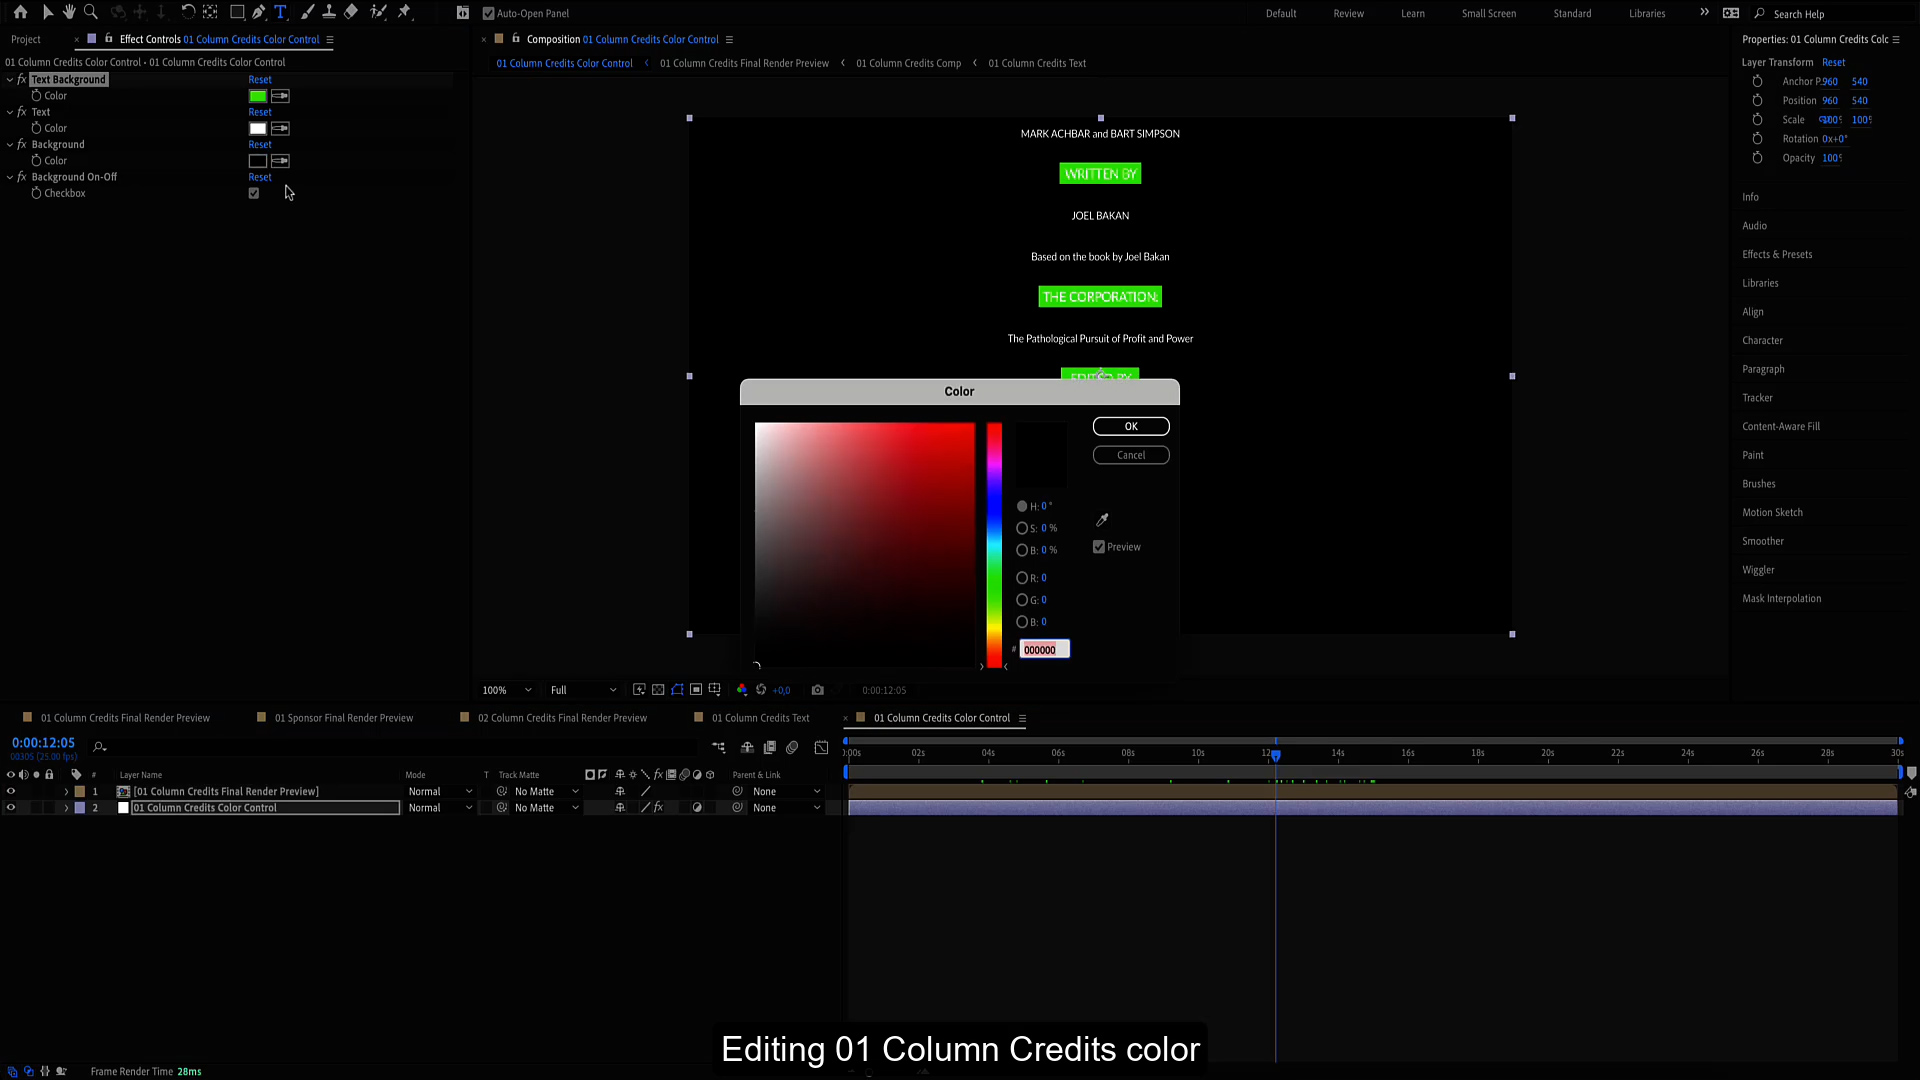Select the Clone Stamp tool

point(329,12)
